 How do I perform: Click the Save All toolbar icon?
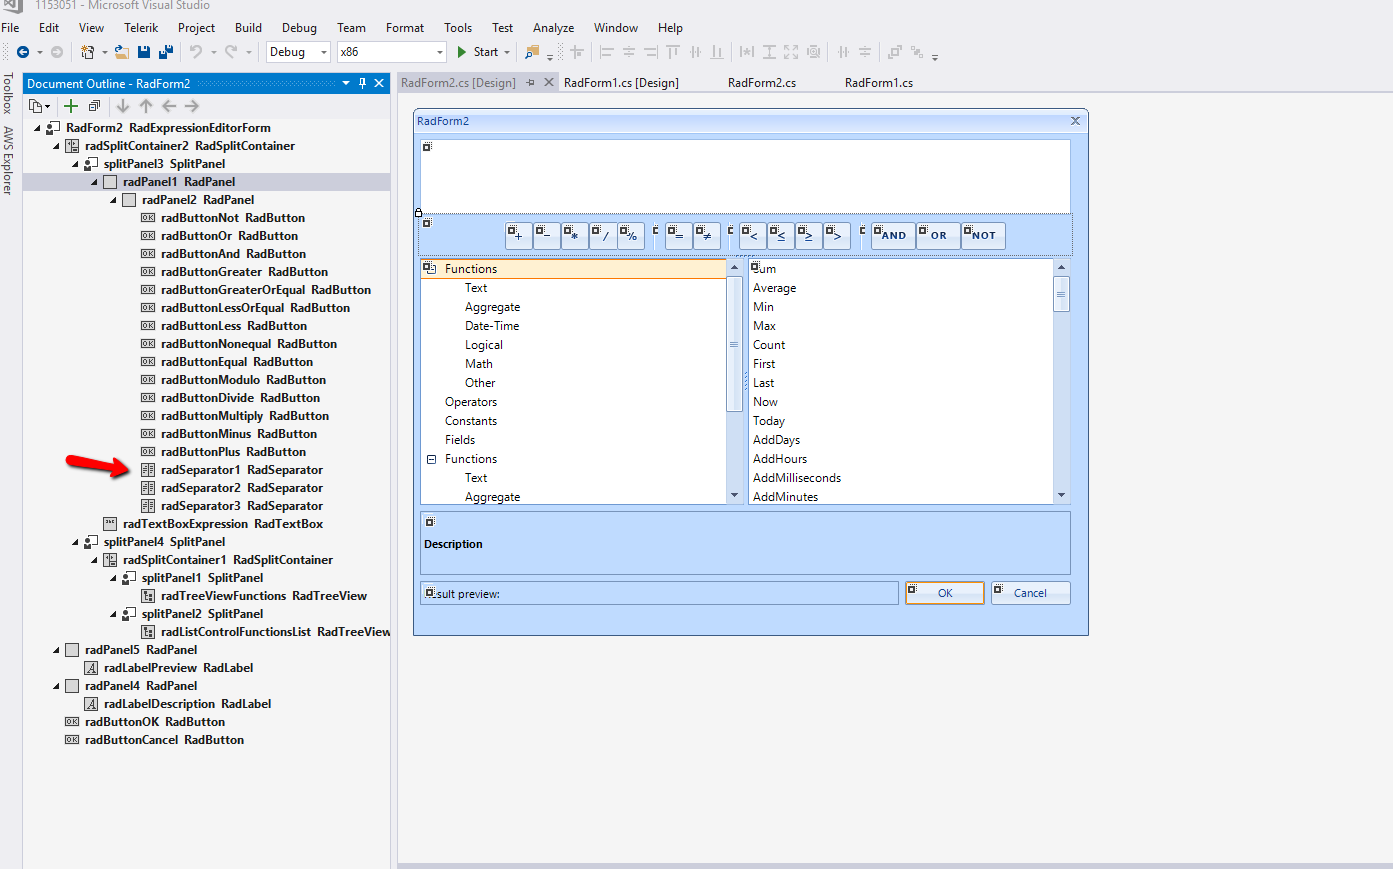tap(166, 52)
